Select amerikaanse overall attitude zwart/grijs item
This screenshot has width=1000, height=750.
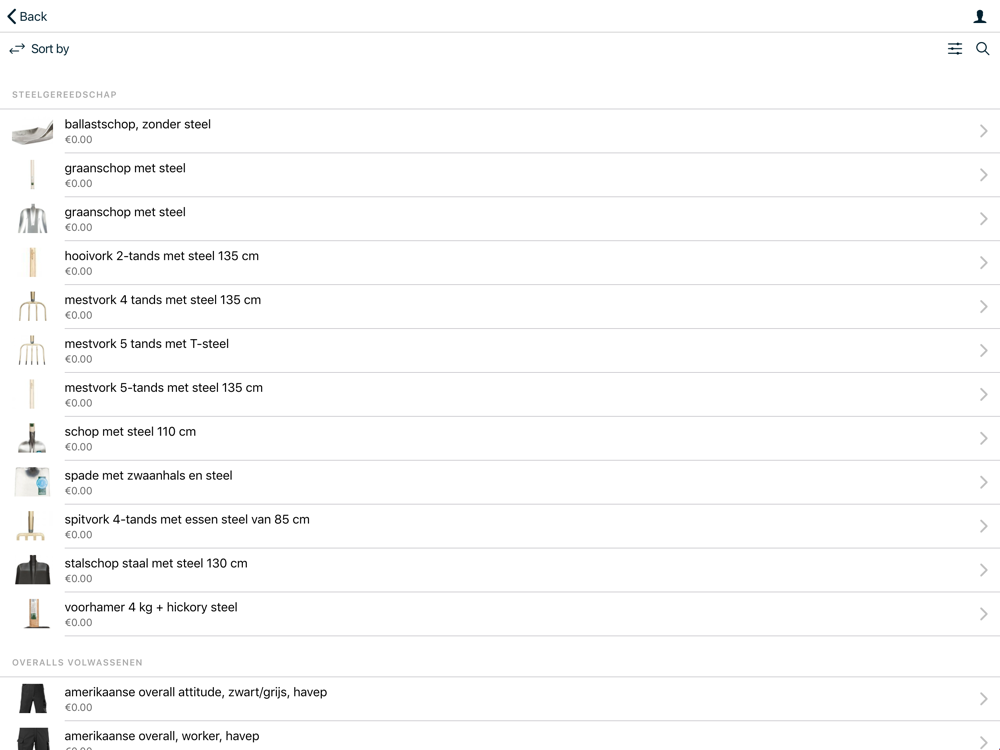click(500, 699)
